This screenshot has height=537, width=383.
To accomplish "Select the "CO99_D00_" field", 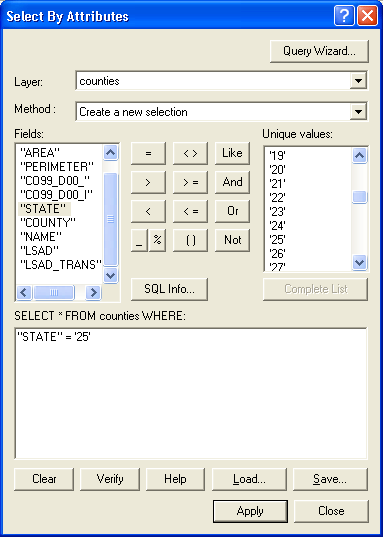I will pyautogui.click(x=55, y=181).
